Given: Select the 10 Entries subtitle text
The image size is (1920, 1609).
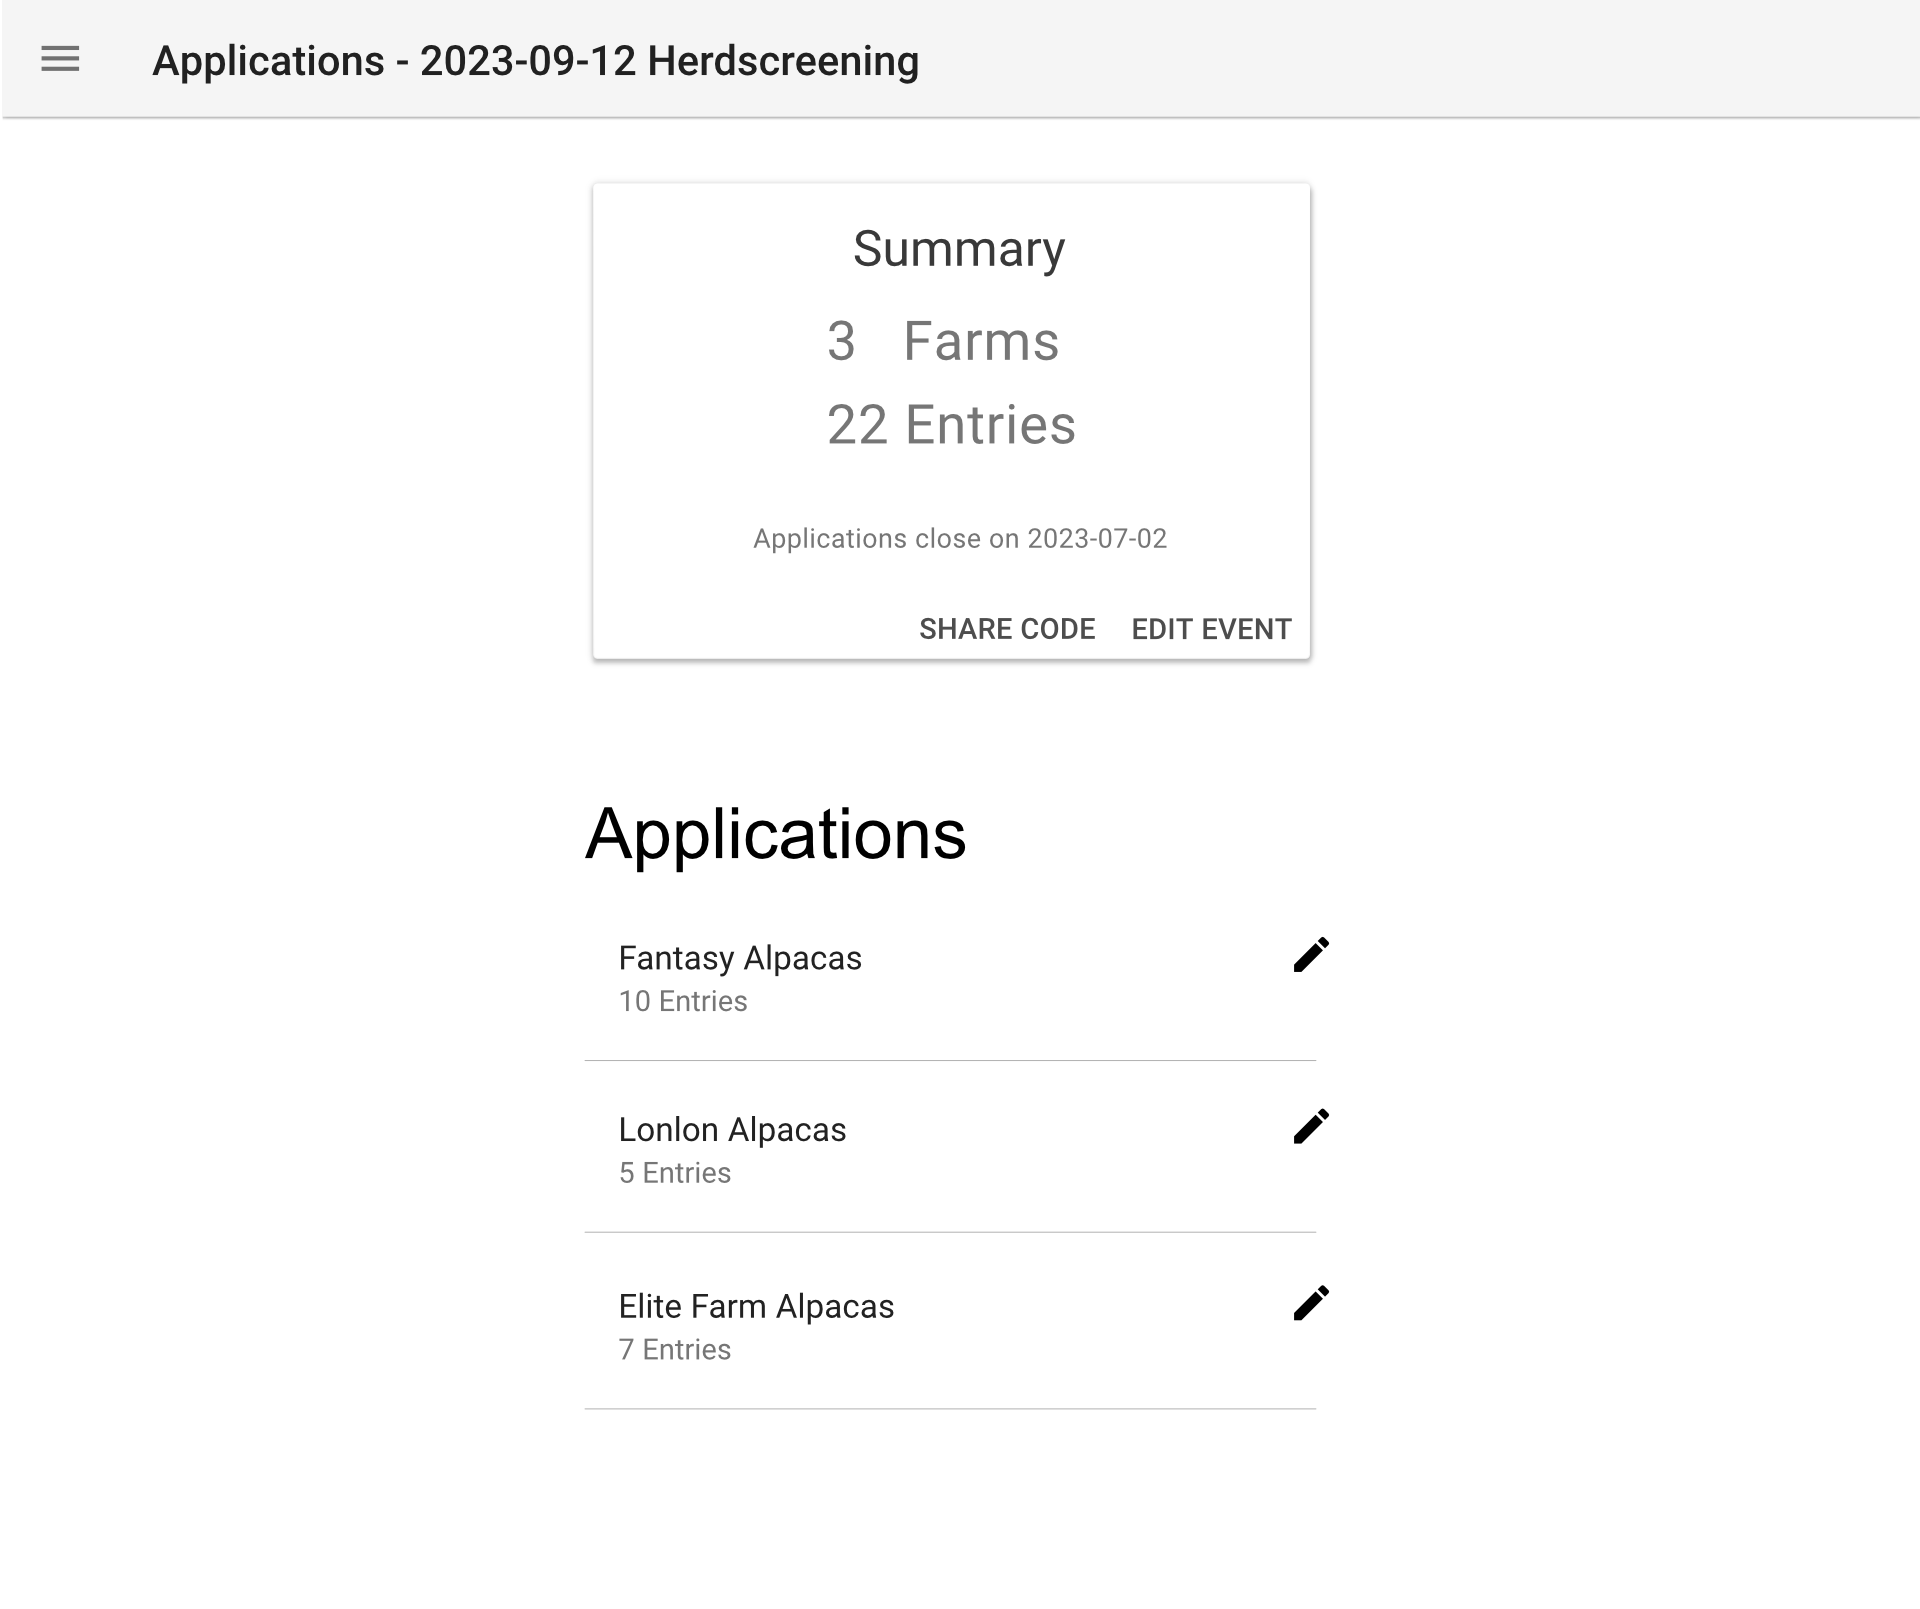Looking at the screenshot, I should 683,1001.
